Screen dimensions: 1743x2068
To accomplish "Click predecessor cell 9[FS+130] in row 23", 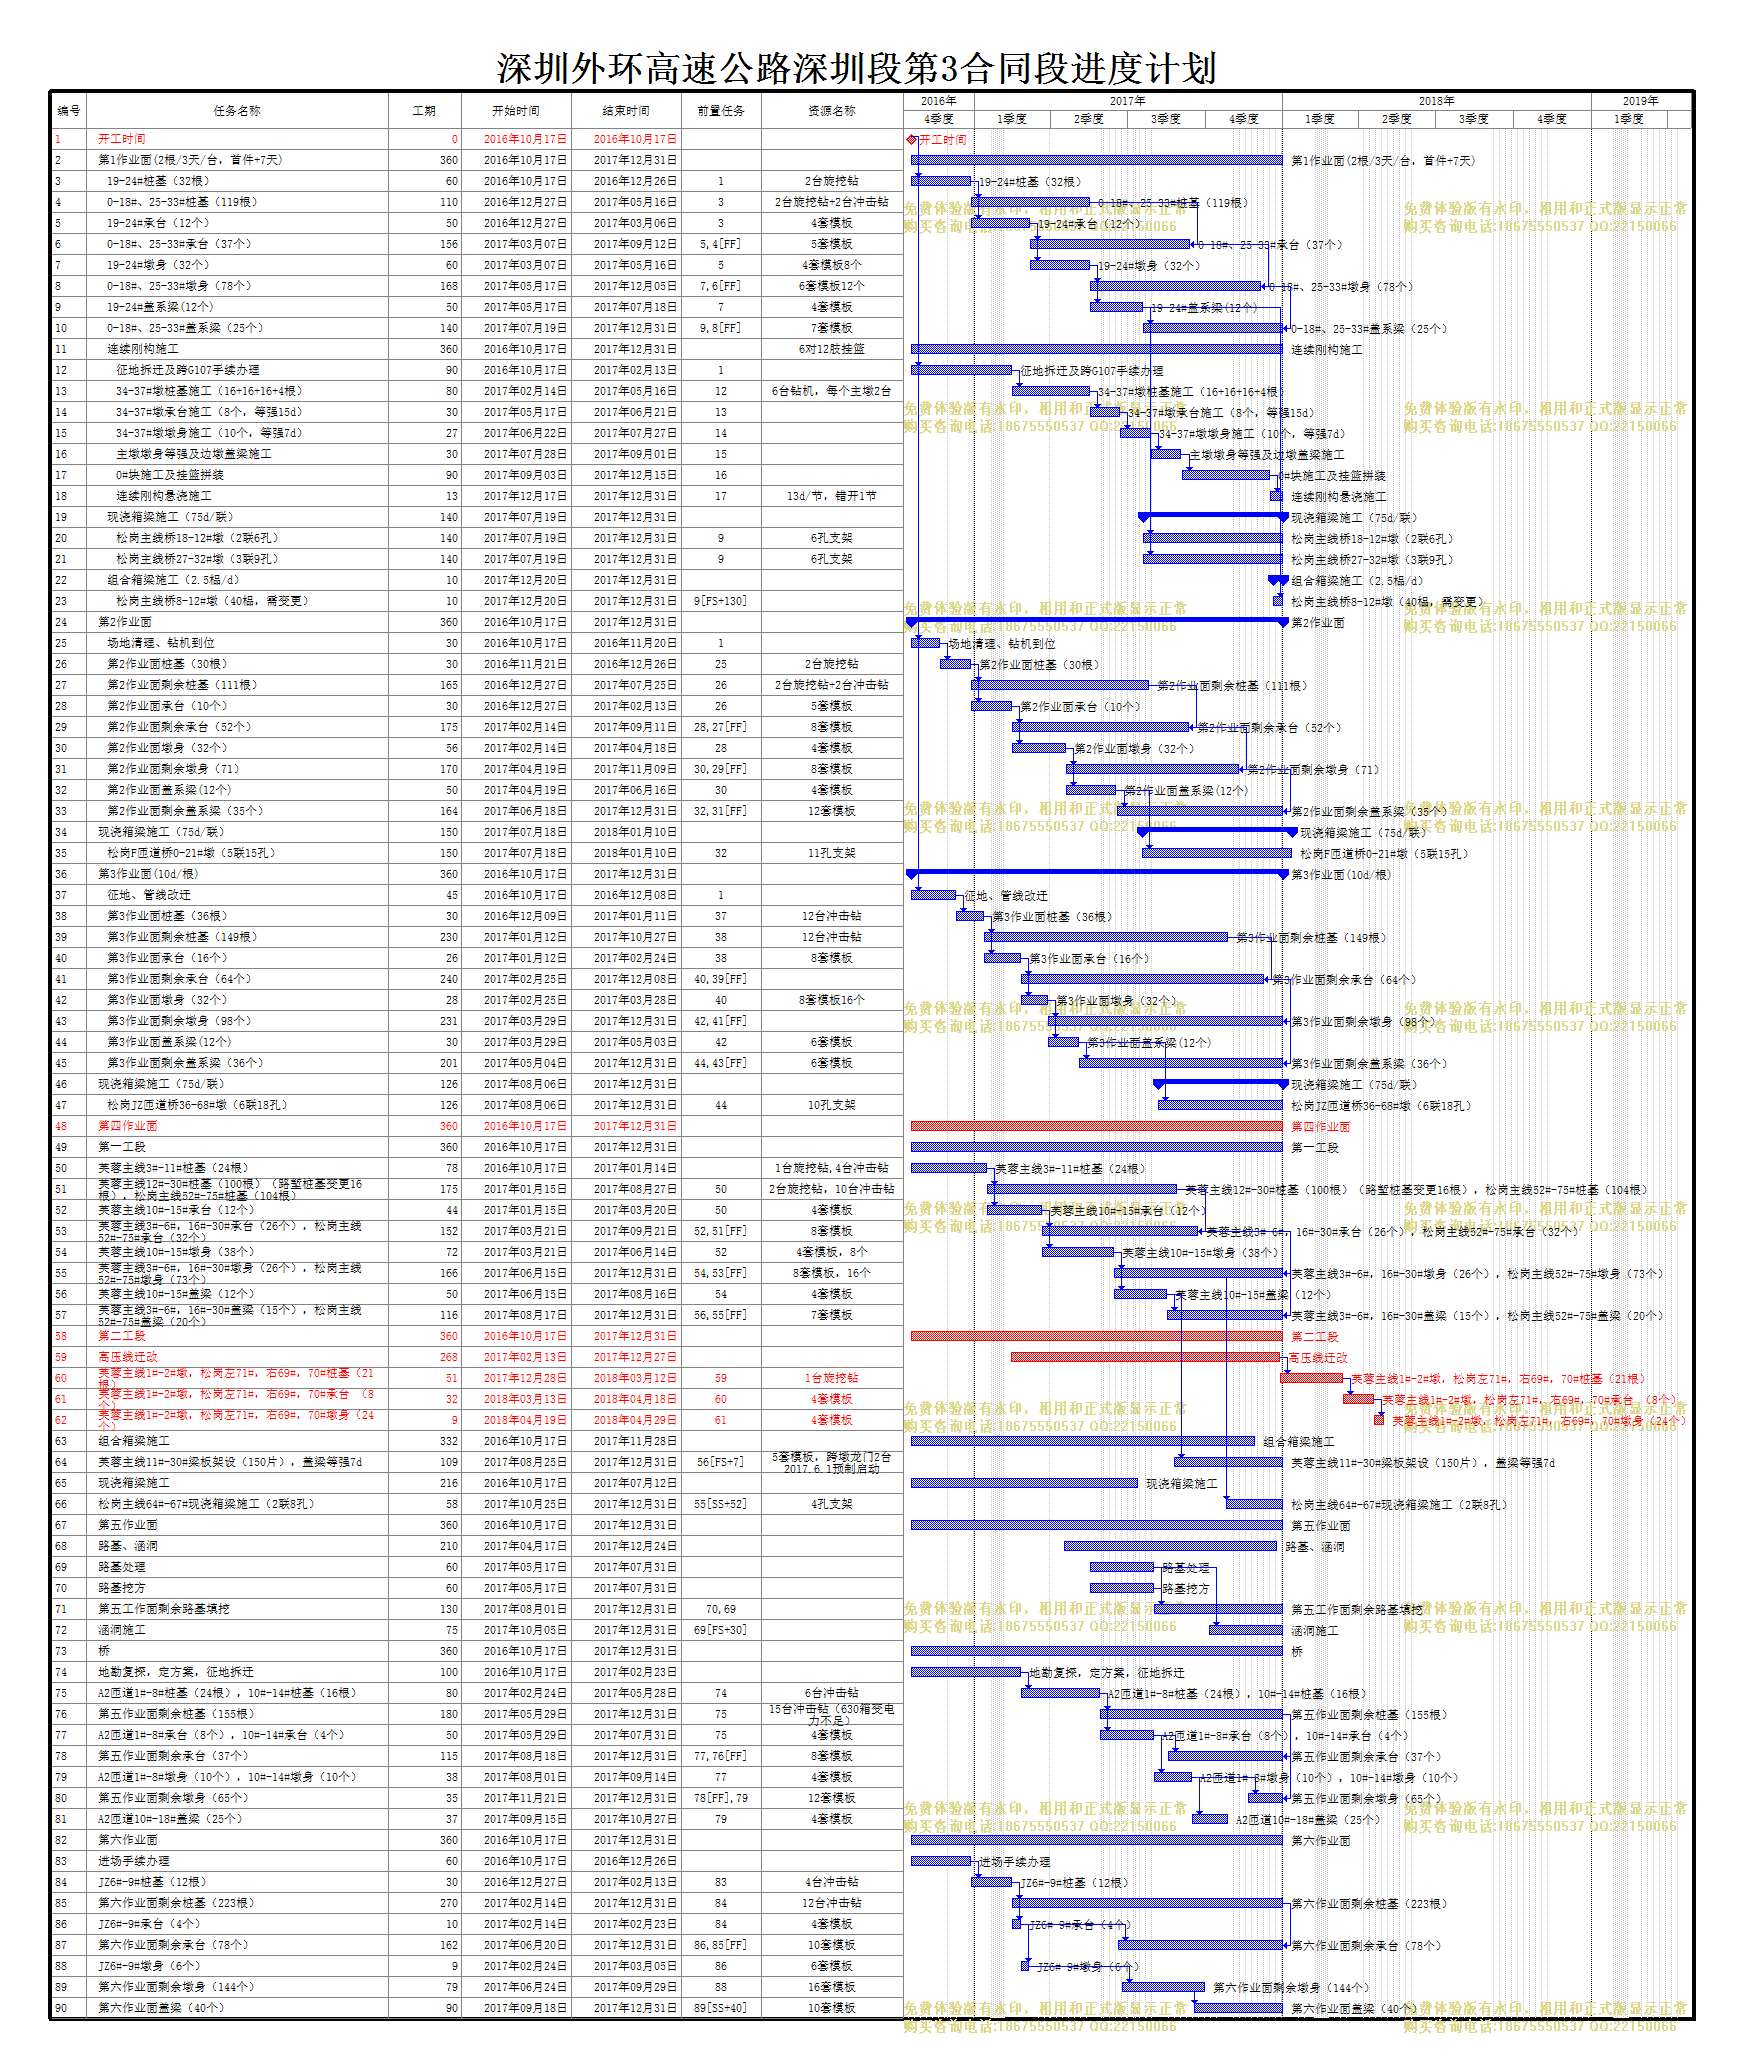I will [x=721, y=601].
